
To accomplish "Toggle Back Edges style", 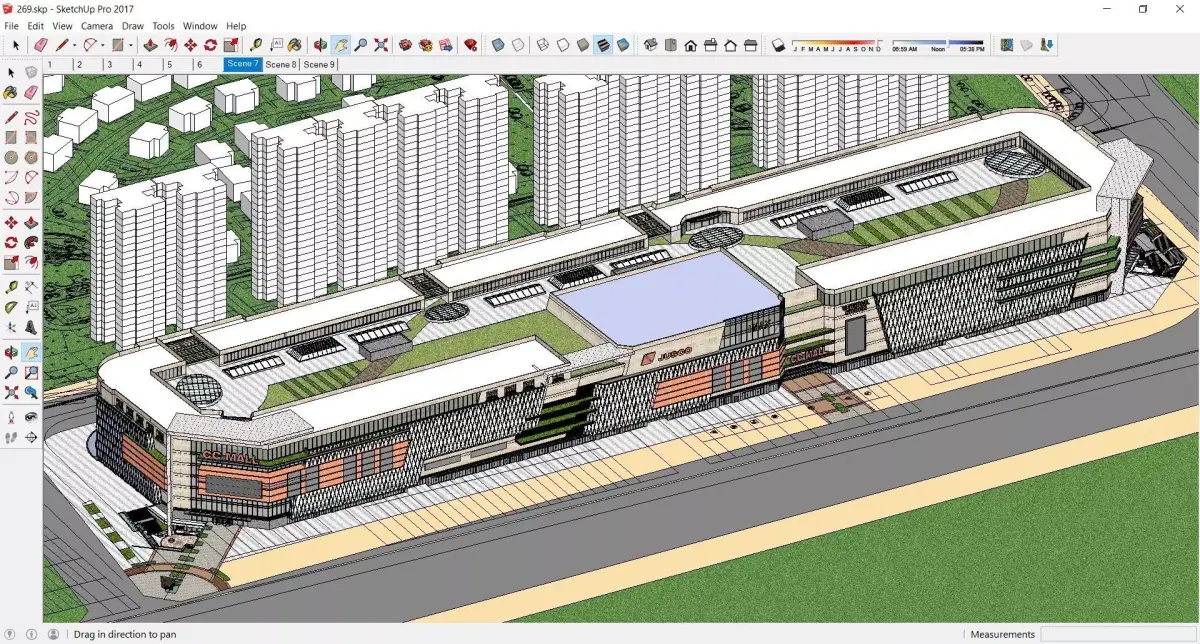I will [517, 45].
